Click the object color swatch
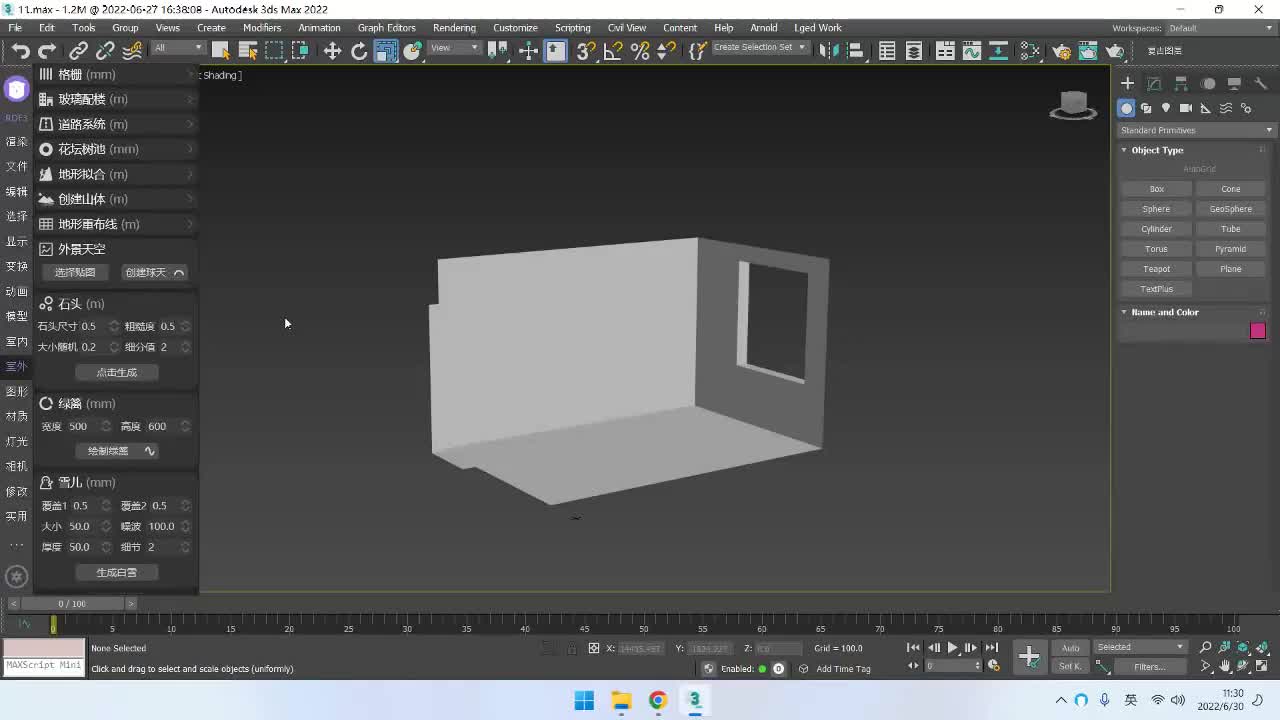The width and height of the screenshot is (1280, 720). [1257, 331]
